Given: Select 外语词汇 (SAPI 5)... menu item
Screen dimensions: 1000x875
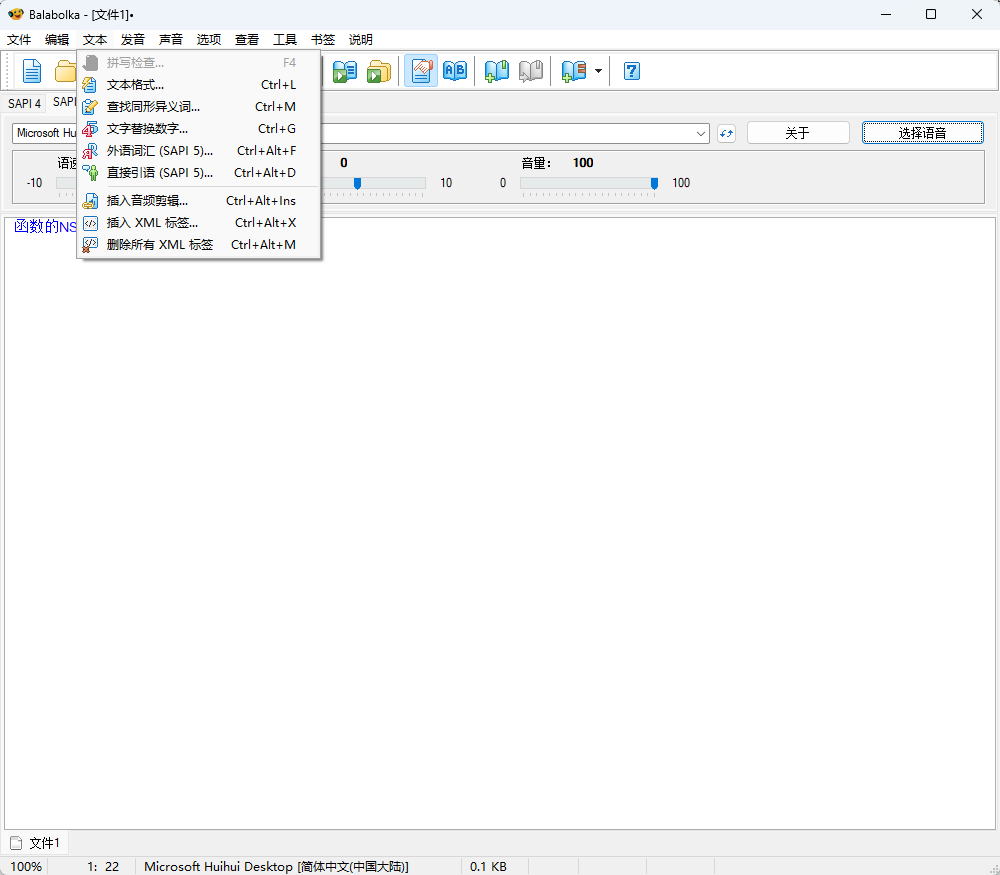Looking at the screenshot, I should 198,151.
